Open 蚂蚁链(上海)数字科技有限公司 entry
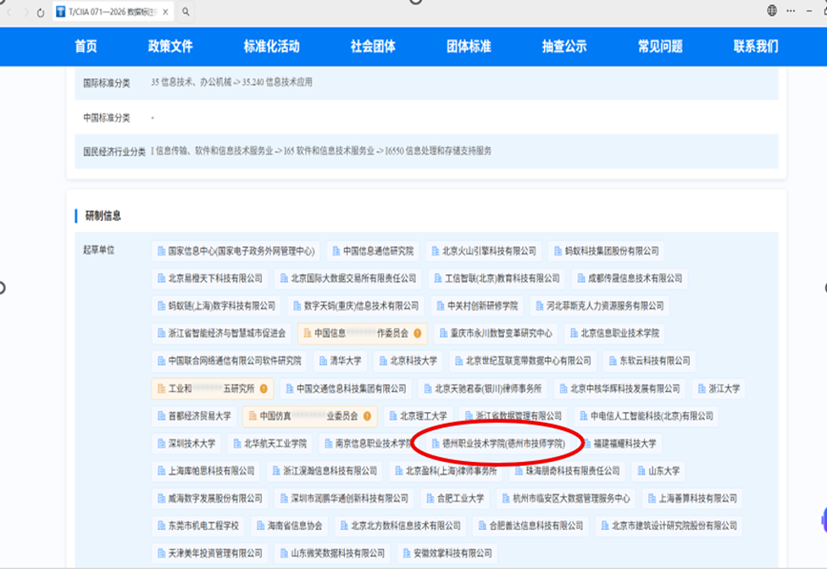The height and width of the screenshot is (569, 827). click(216, 306)
